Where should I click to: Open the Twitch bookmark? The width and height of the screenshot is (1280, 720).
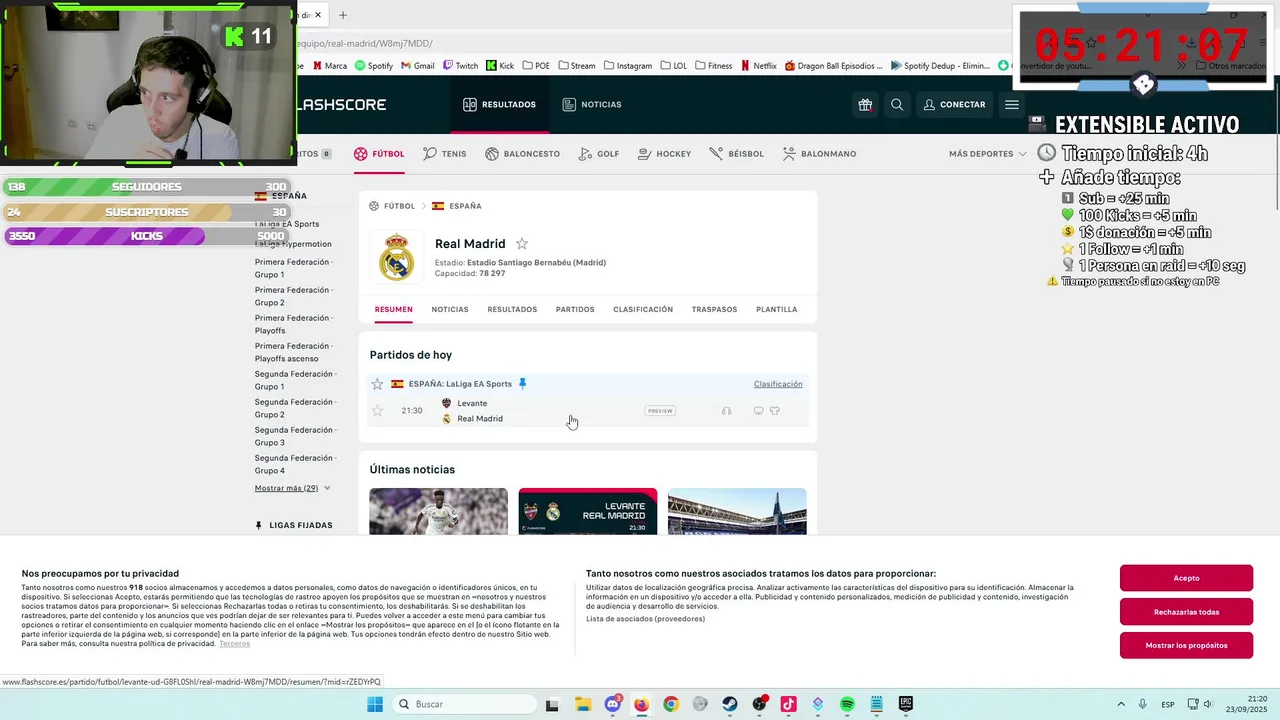coord(459,66)
